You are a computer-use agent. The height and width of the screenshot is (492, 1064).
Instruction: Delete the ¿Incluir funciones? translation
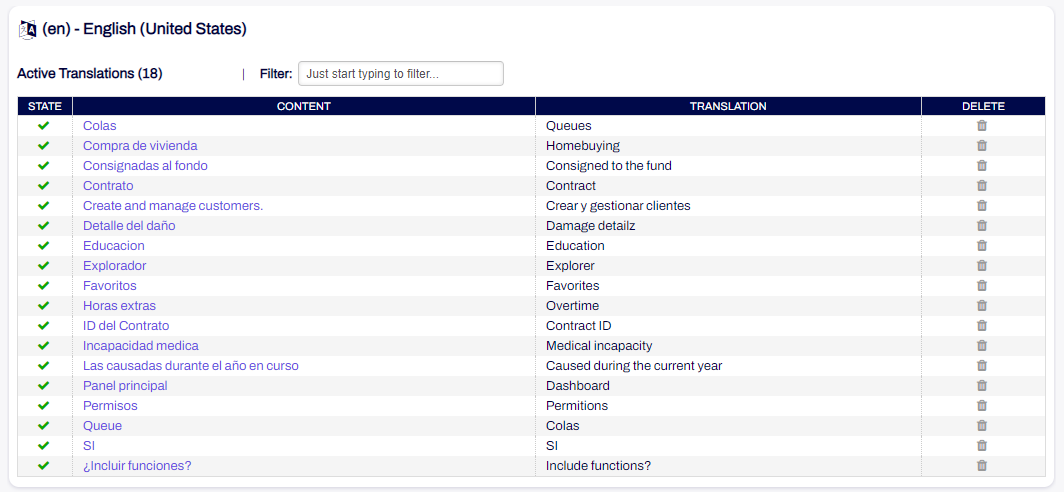(x=981, y=466)
